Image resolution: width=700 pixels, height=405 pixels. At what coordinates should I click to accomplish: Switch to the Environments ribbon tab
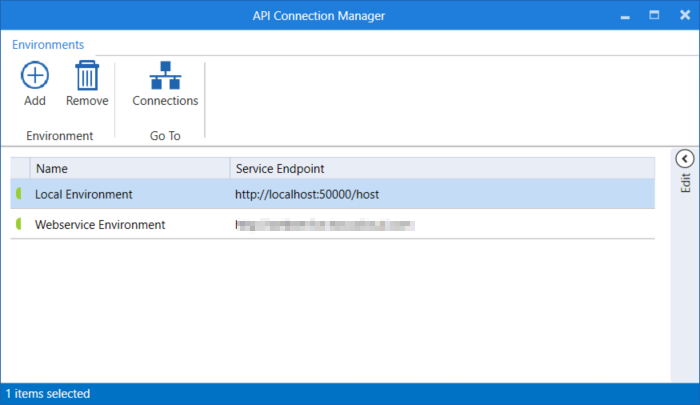(48, 44)
